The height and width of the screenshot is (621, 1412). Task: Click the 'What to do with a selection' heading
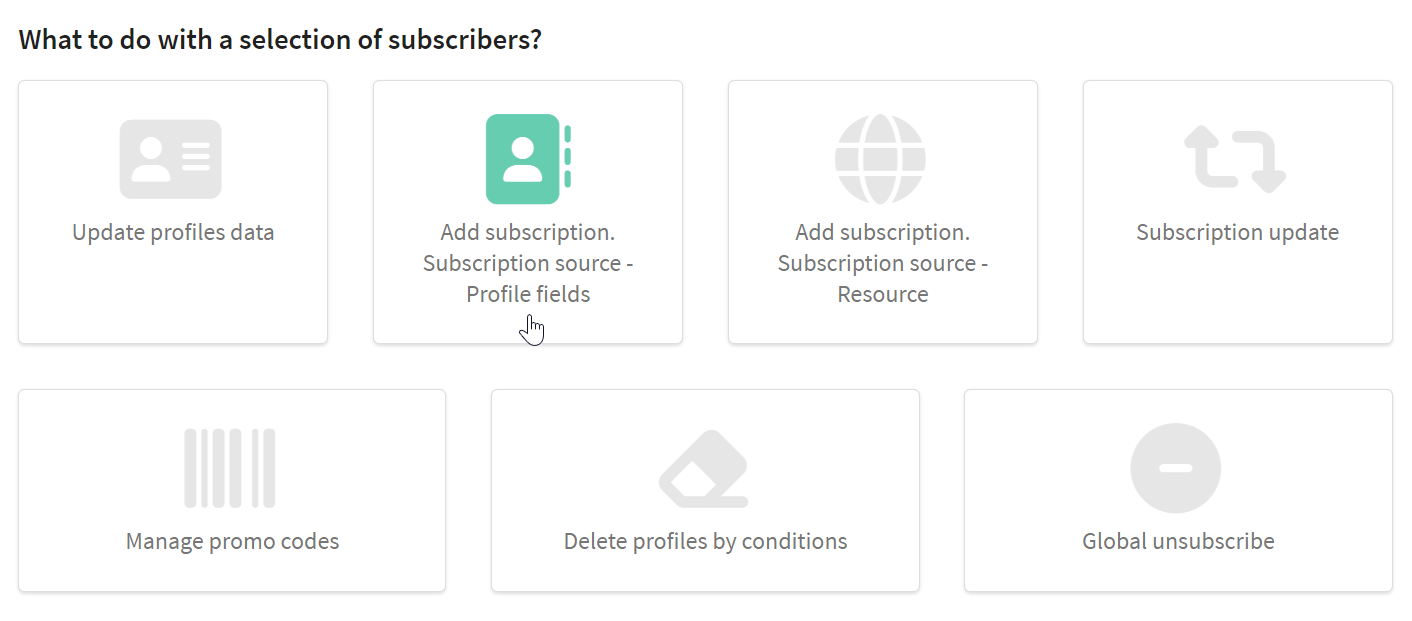tap(280, 40)
